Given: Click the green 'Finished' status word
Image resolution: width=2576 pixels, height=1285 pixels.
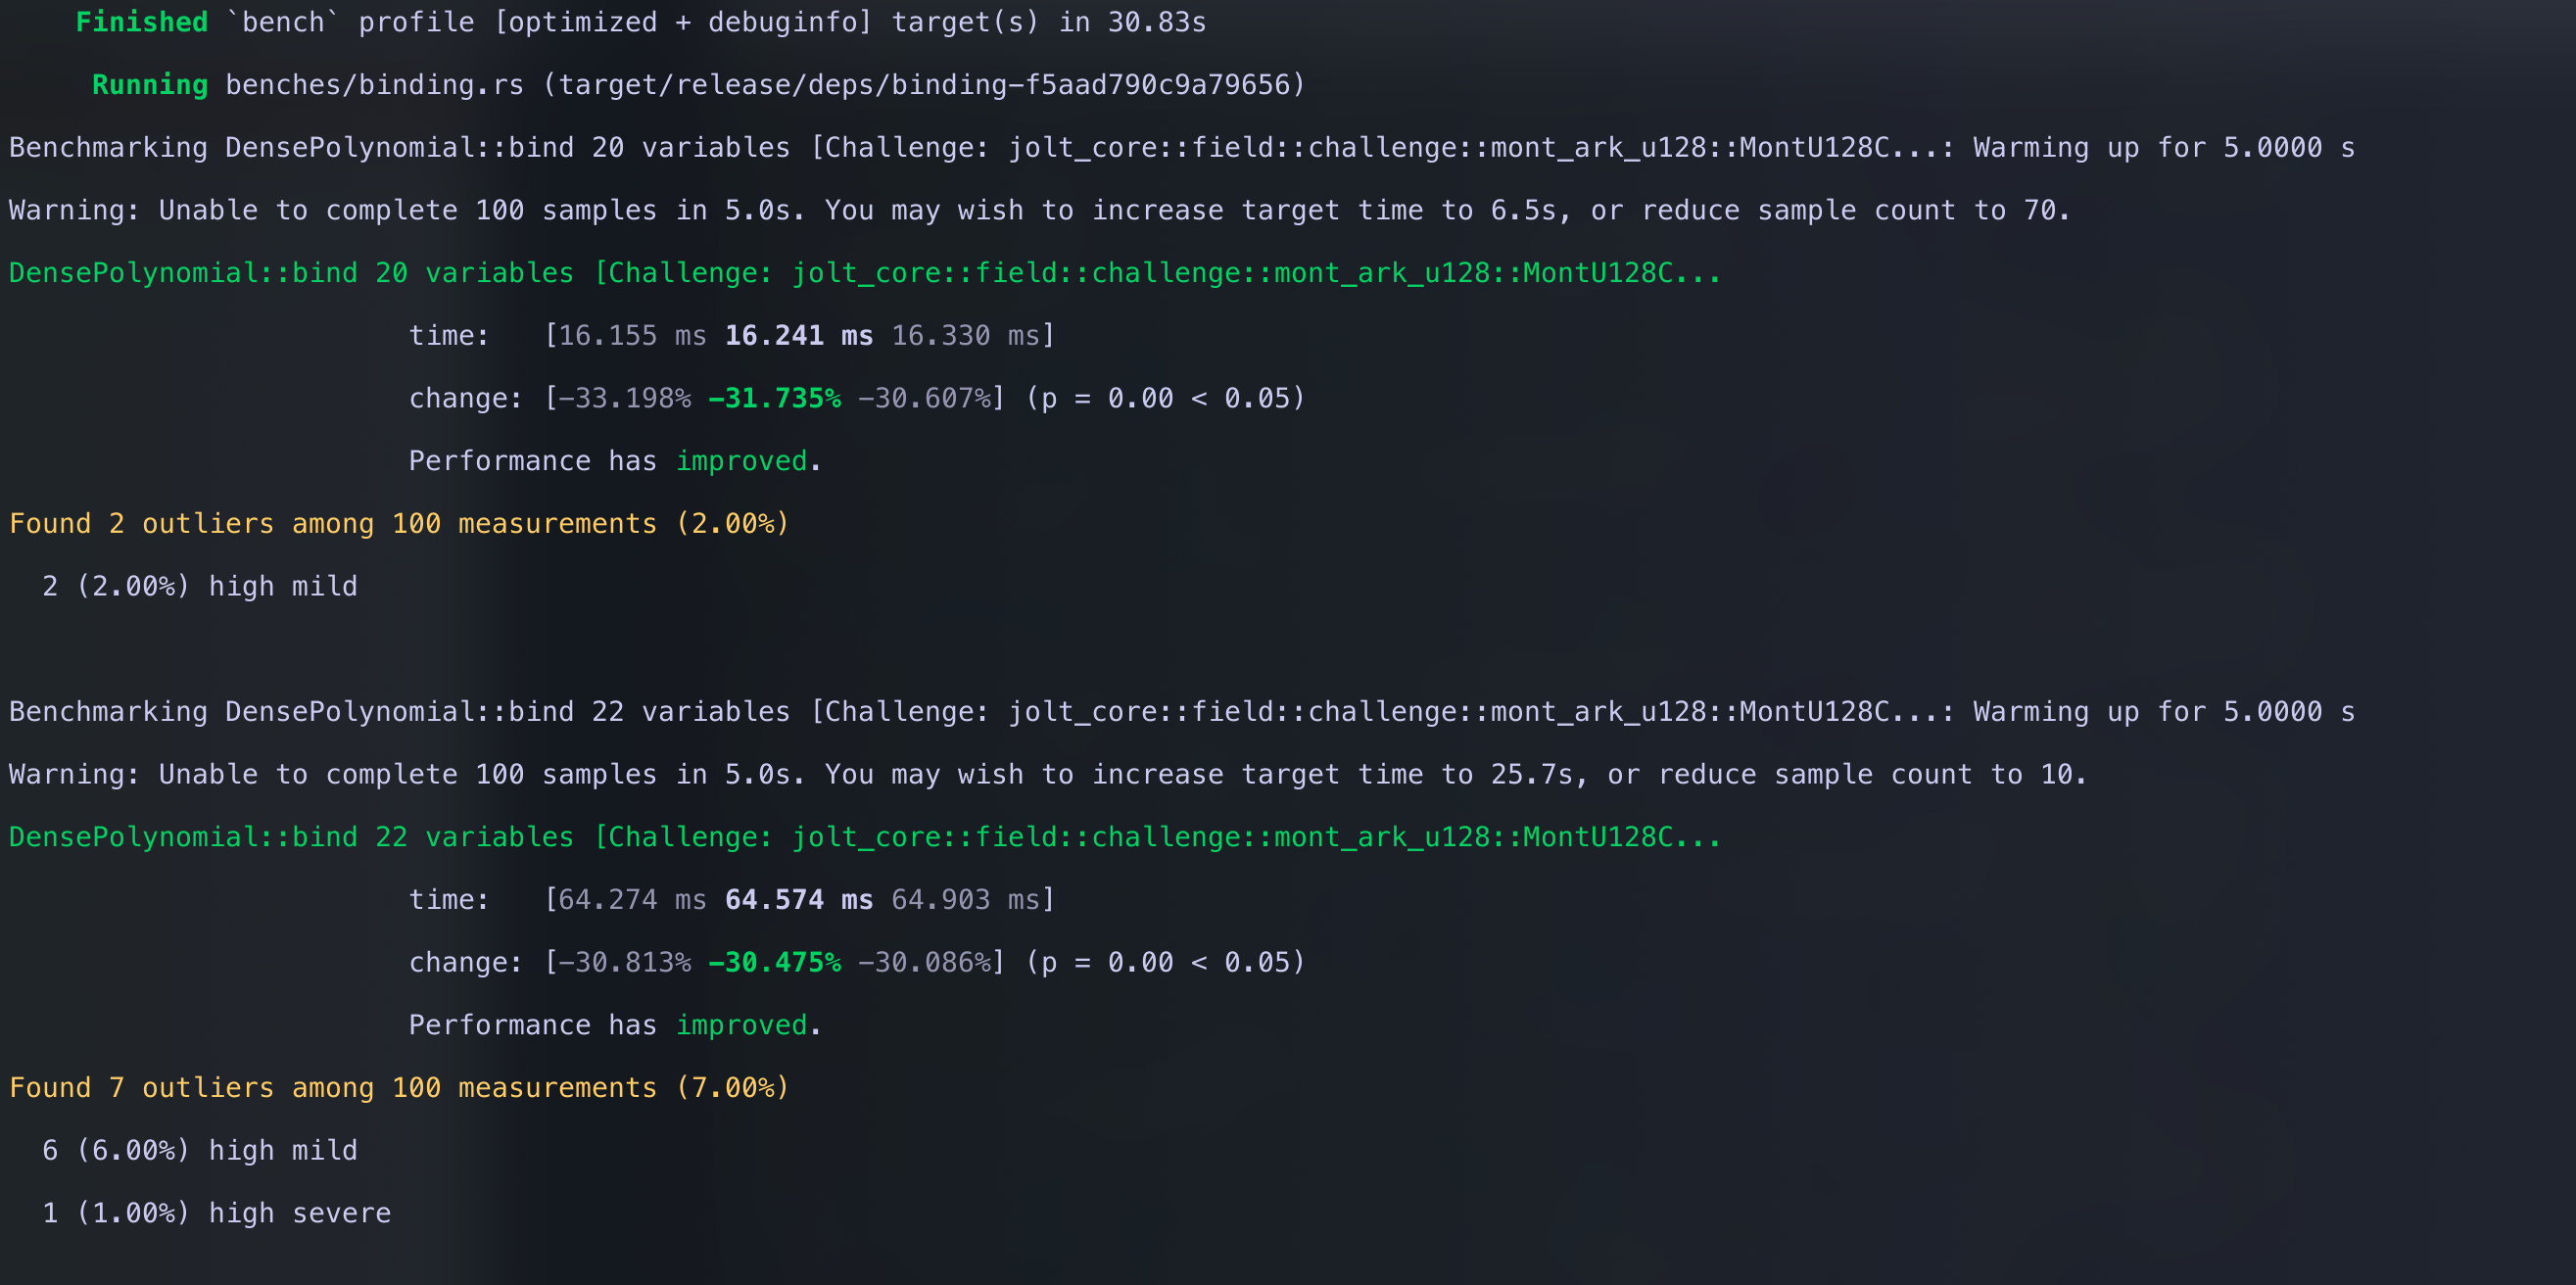Looking at the screenshot, I should [141, 22].
